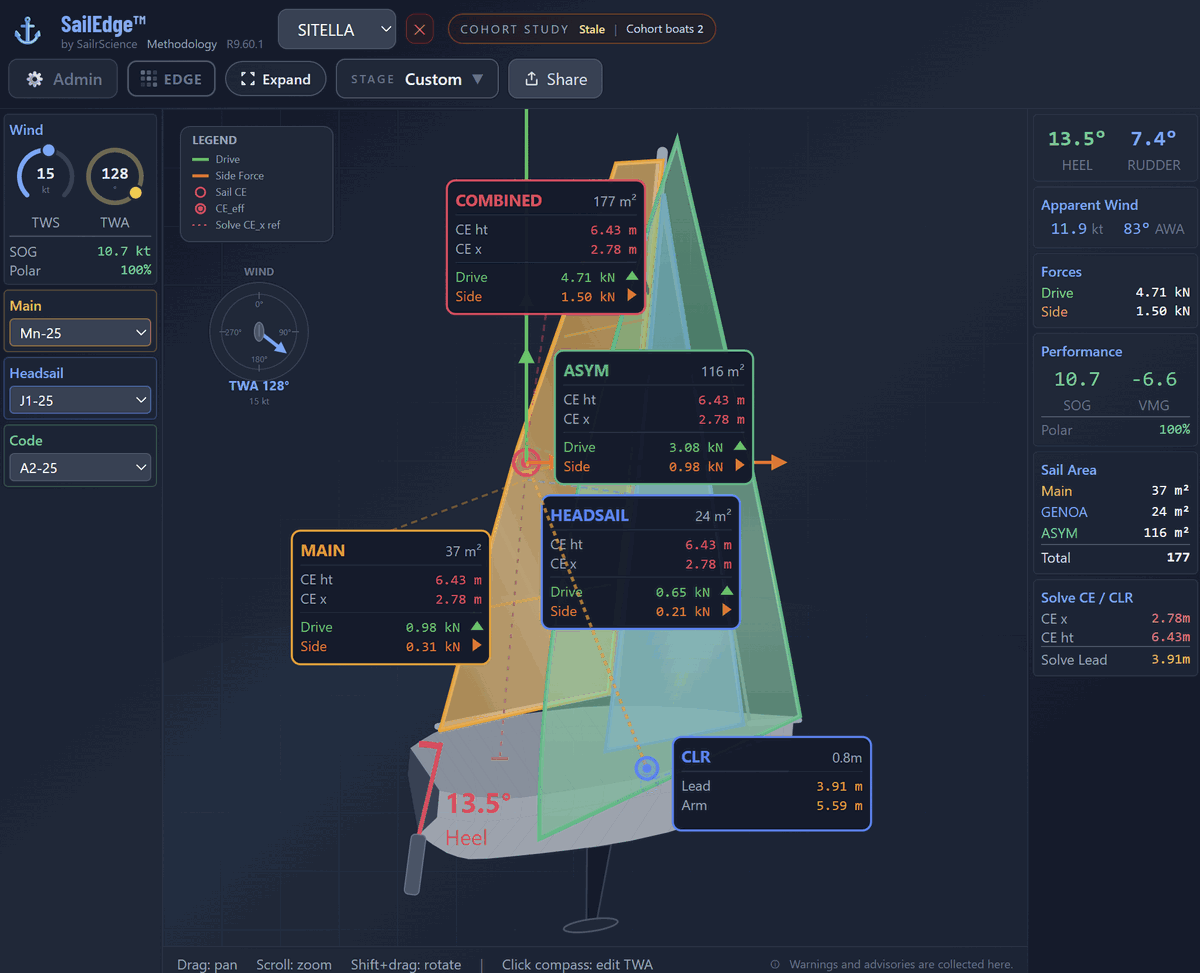The height and width of the screenshot is (973, 1200).
Task: Click the blue CLR marker on the hull
Action: point(647,768)
